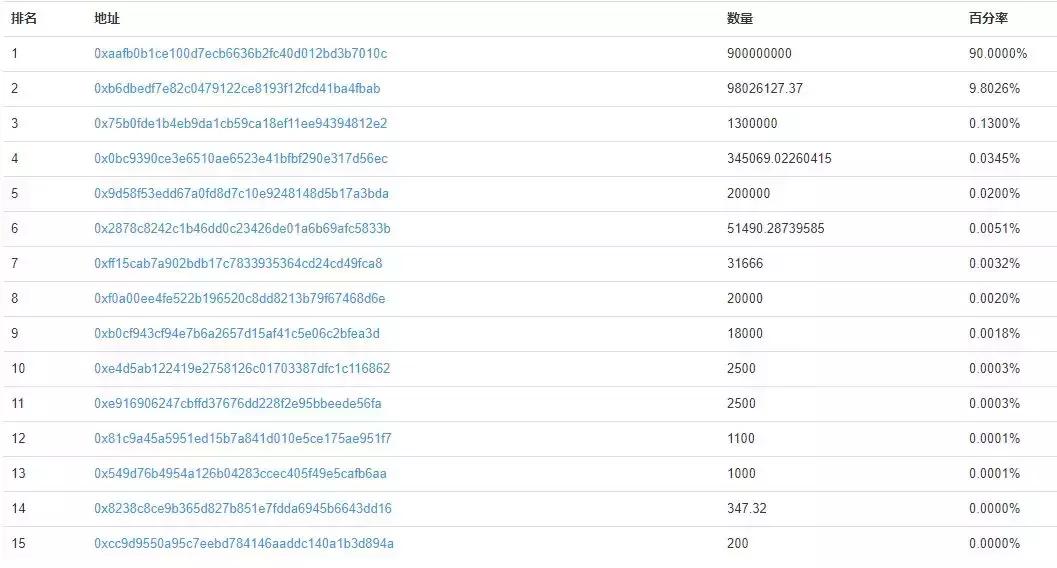Click the address 0x8238c8ce9b365d82
Screen dimensions: 1057x568
[x=243, y=509]
